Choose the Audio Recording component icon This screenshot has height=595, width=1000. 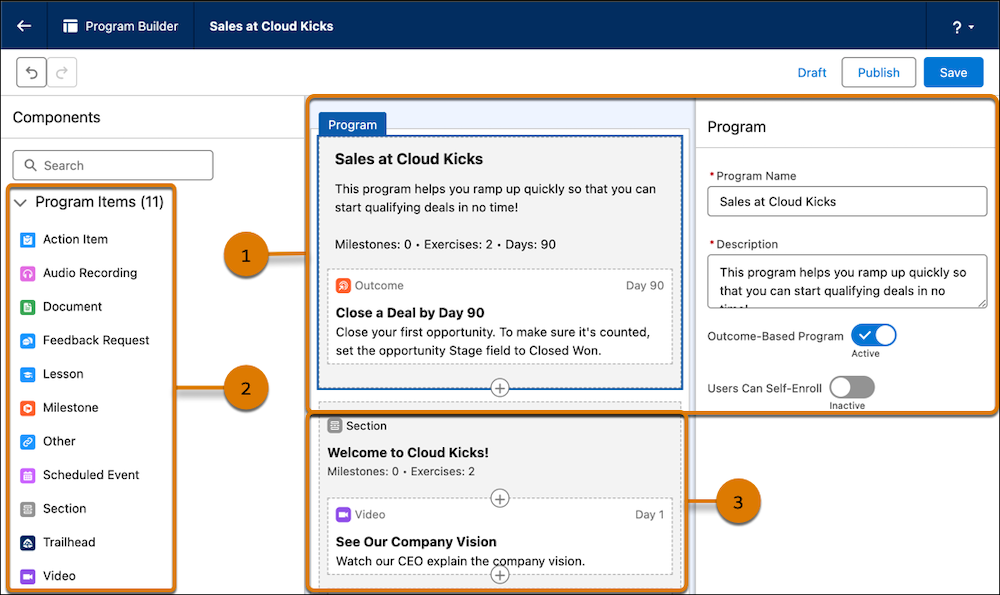(27, 274)
